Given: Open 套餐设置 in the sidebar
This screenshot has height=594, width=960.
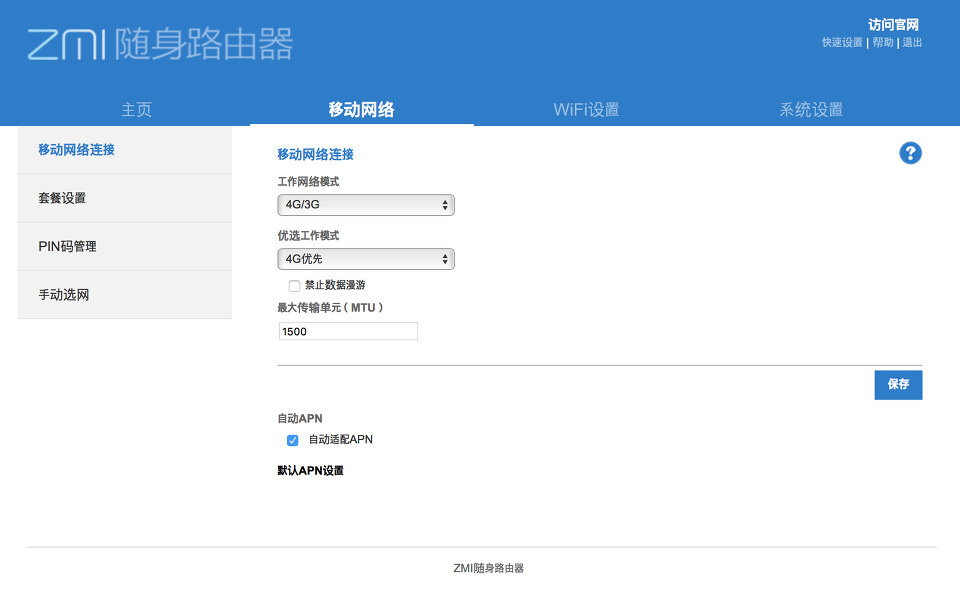Looking at the screenshot, I should (x=62, y=198).
